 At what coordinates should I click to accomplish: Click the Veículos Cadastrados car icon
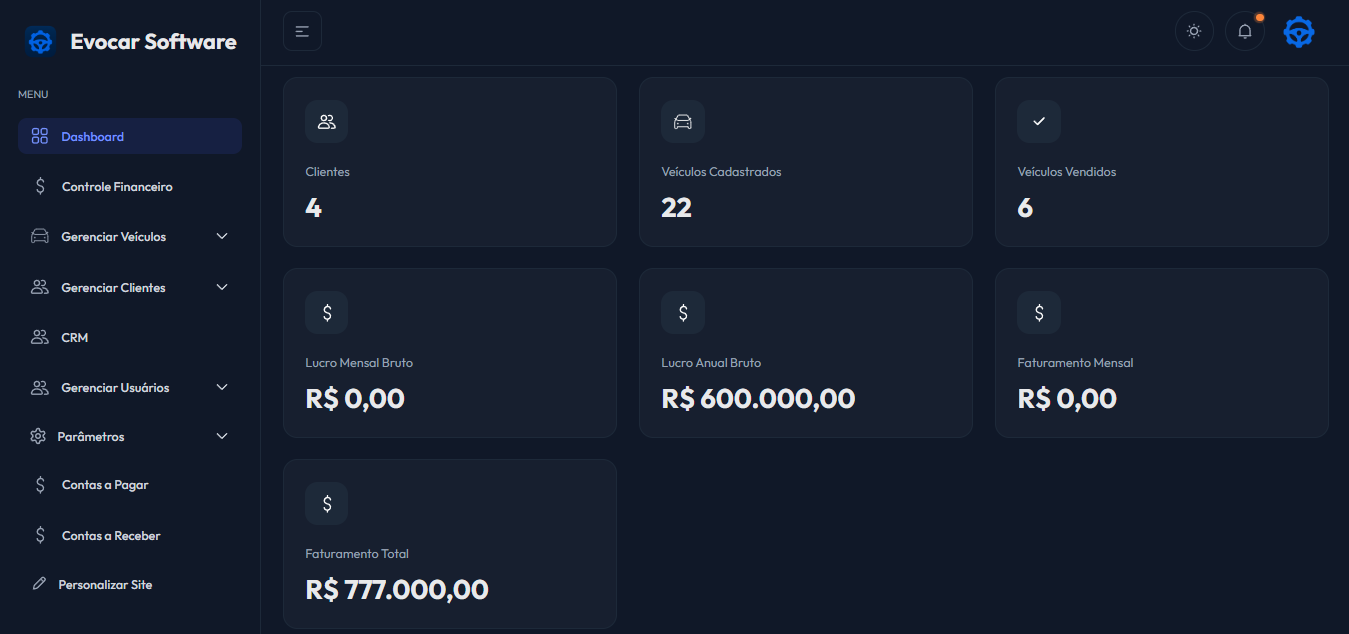pos(683,122)
